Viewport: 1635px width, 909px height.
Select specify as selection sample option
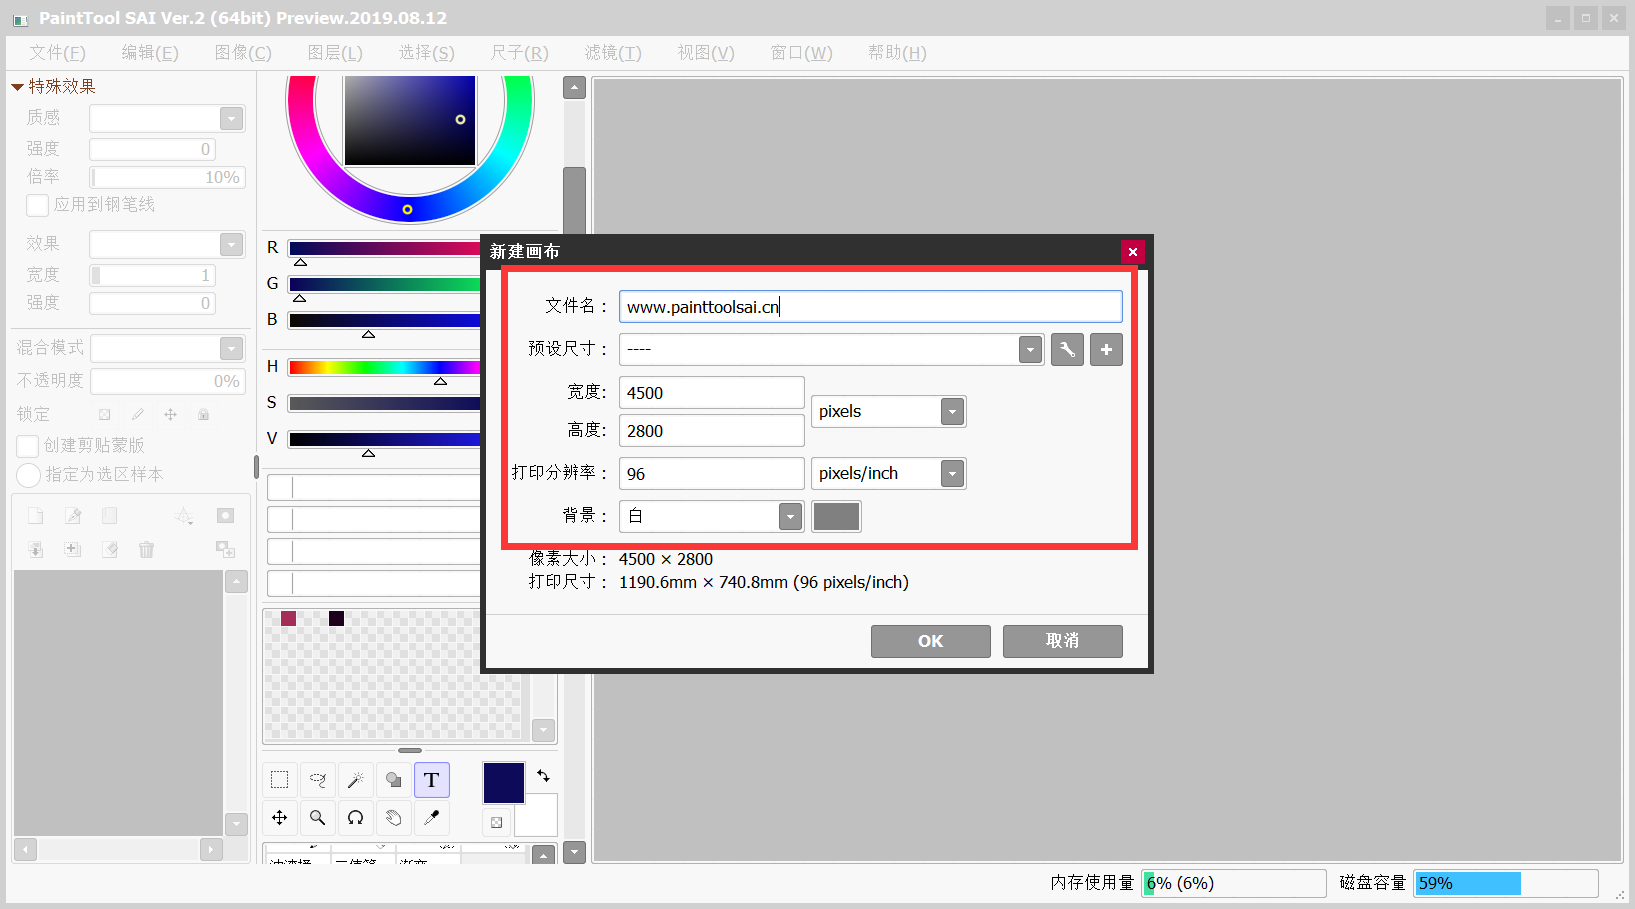[29, 475]
